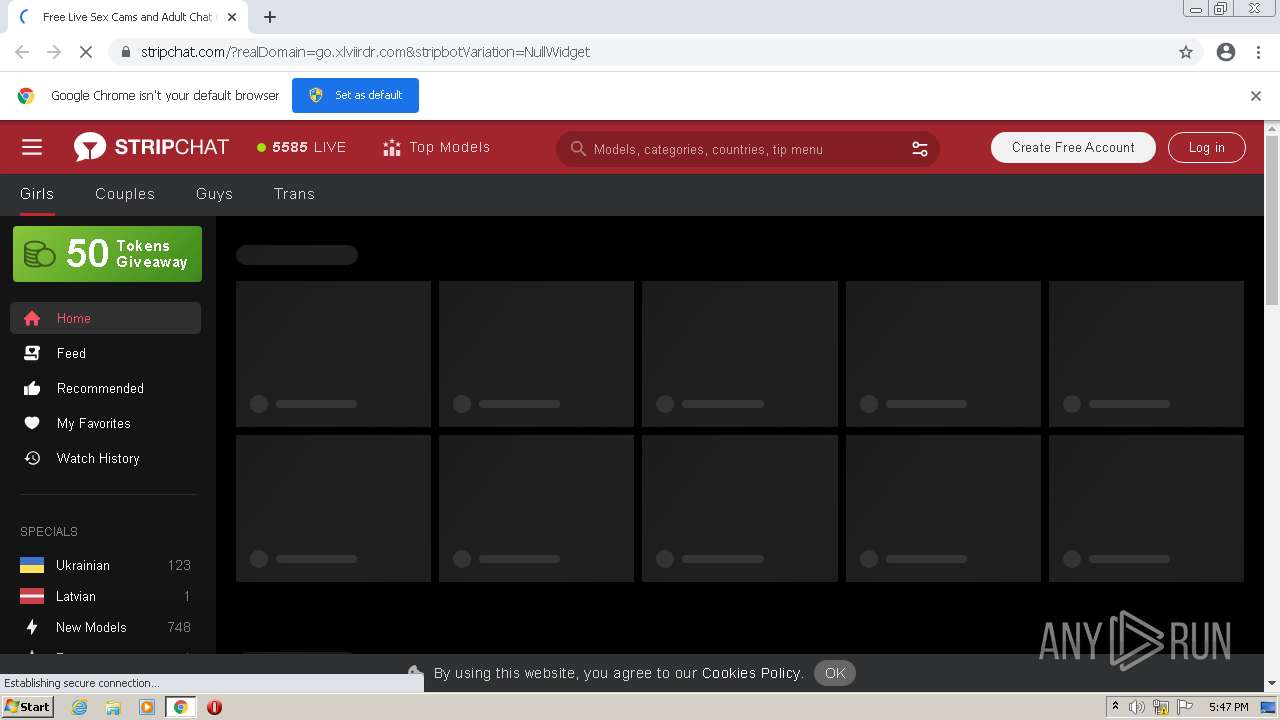Click the Stripchat logo

[151, 147]
